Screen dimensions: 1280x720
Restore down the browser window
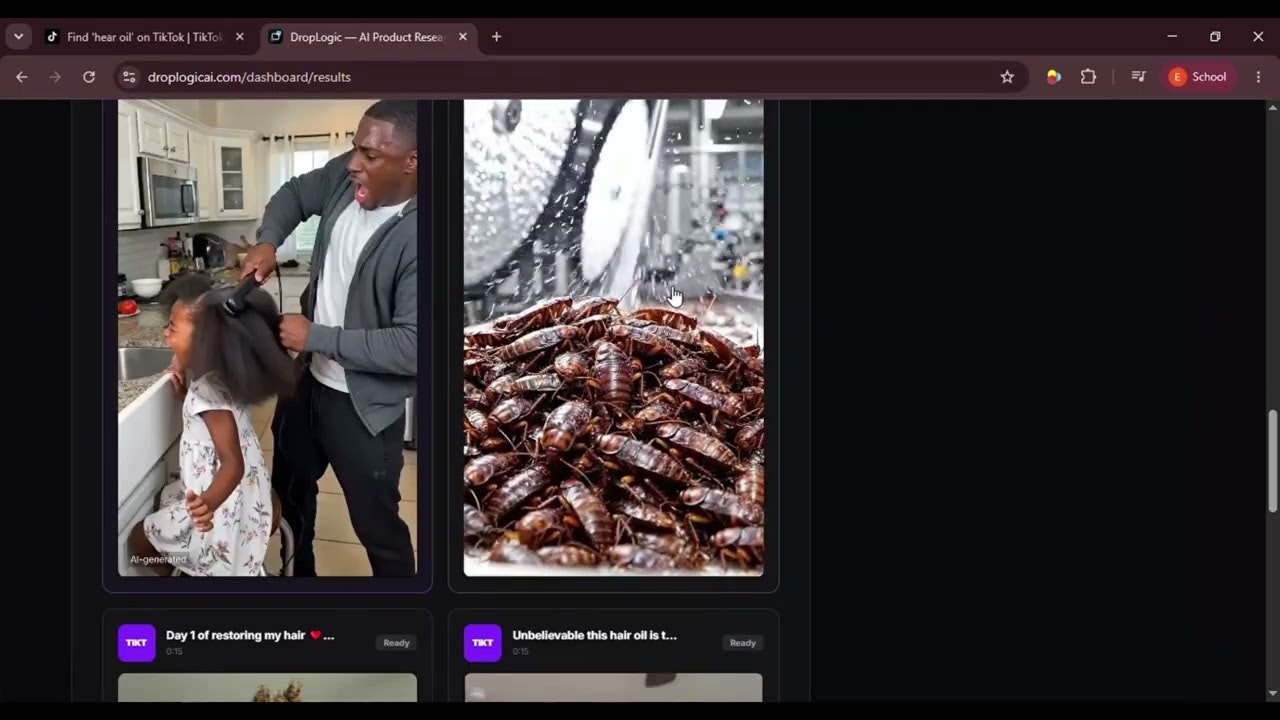(1215, 37)
